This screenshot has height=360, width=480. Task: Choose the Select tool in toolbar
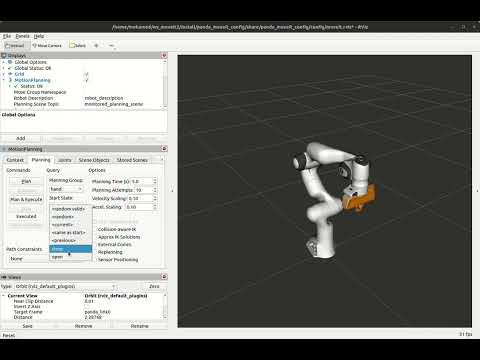click(x=78, y=46)
